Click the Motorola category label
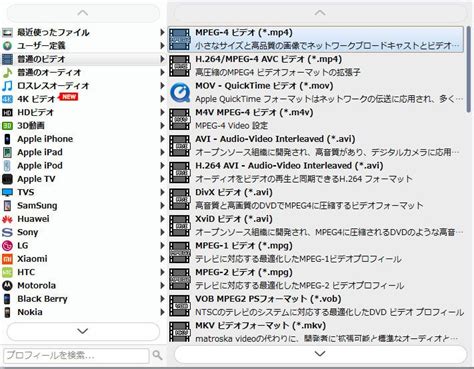This screenshot has width=474, height=369. pyautogui.click(x=37, y=286)
